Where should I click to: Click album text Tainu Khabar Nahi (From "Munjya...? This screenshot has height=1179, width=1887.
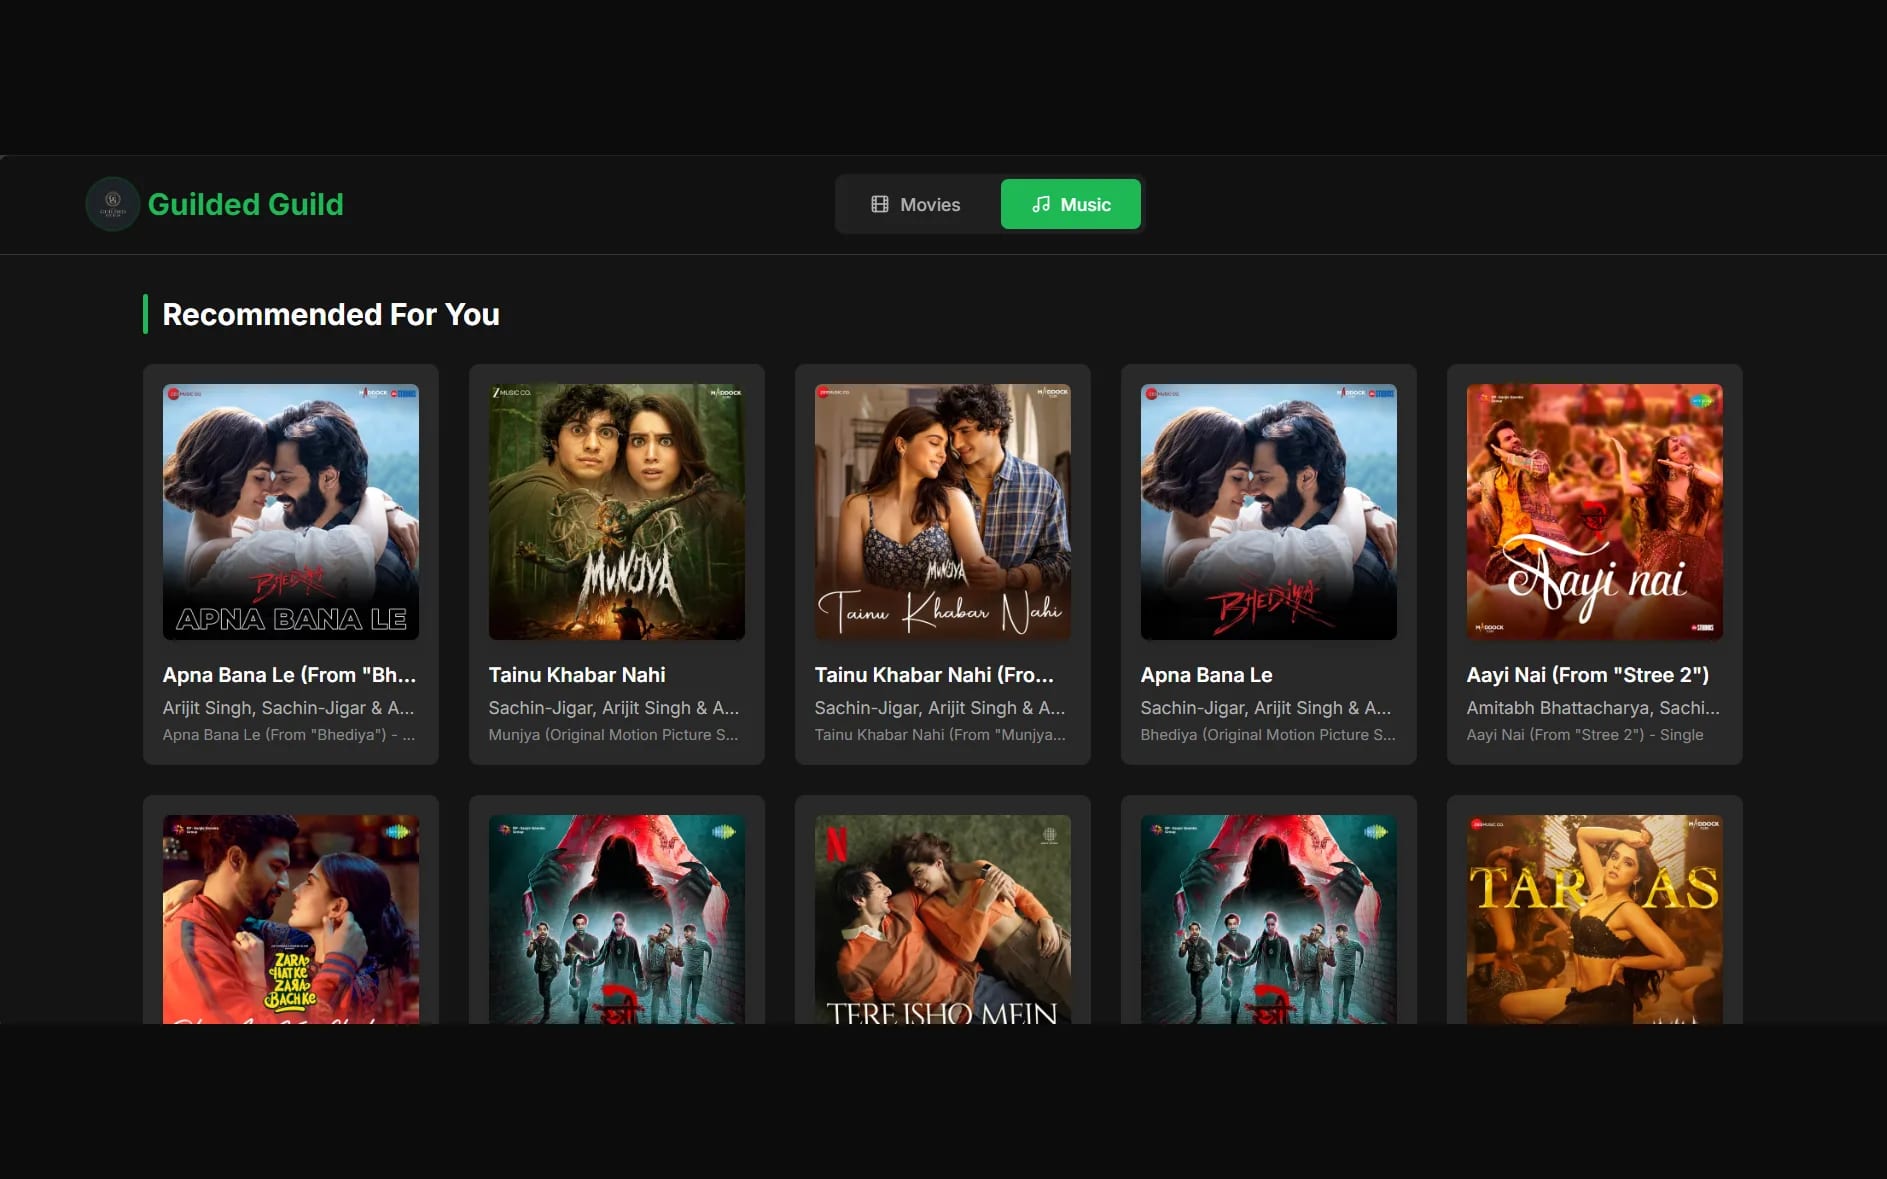[940, 735]
